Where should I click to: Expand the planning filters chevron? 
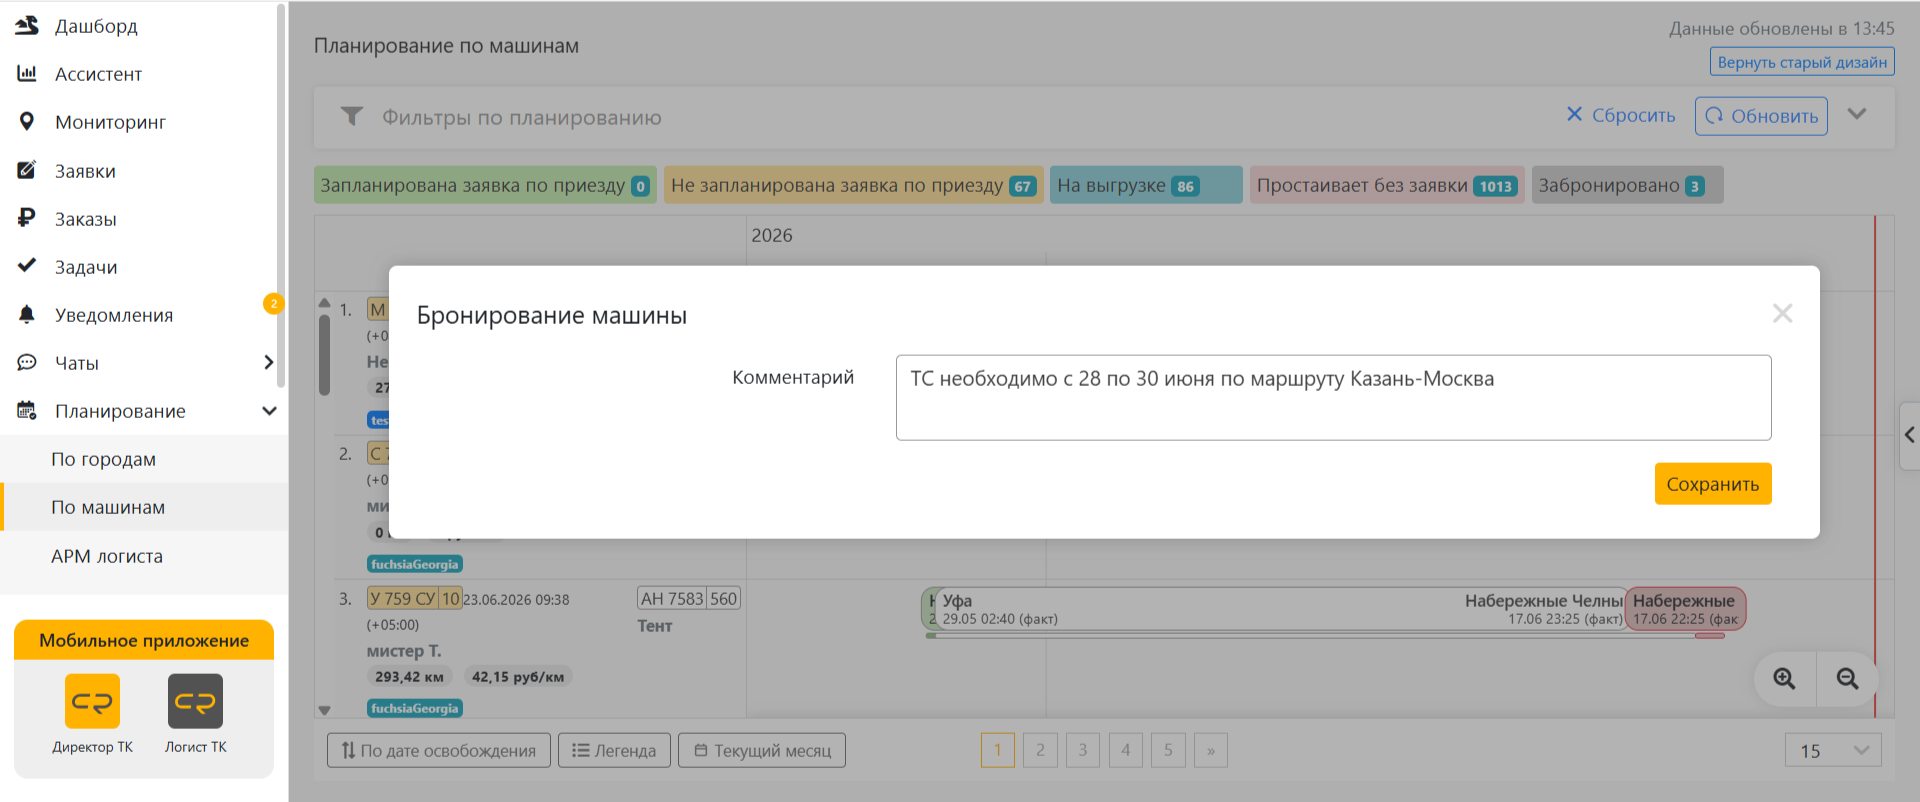pos(1857,114)
